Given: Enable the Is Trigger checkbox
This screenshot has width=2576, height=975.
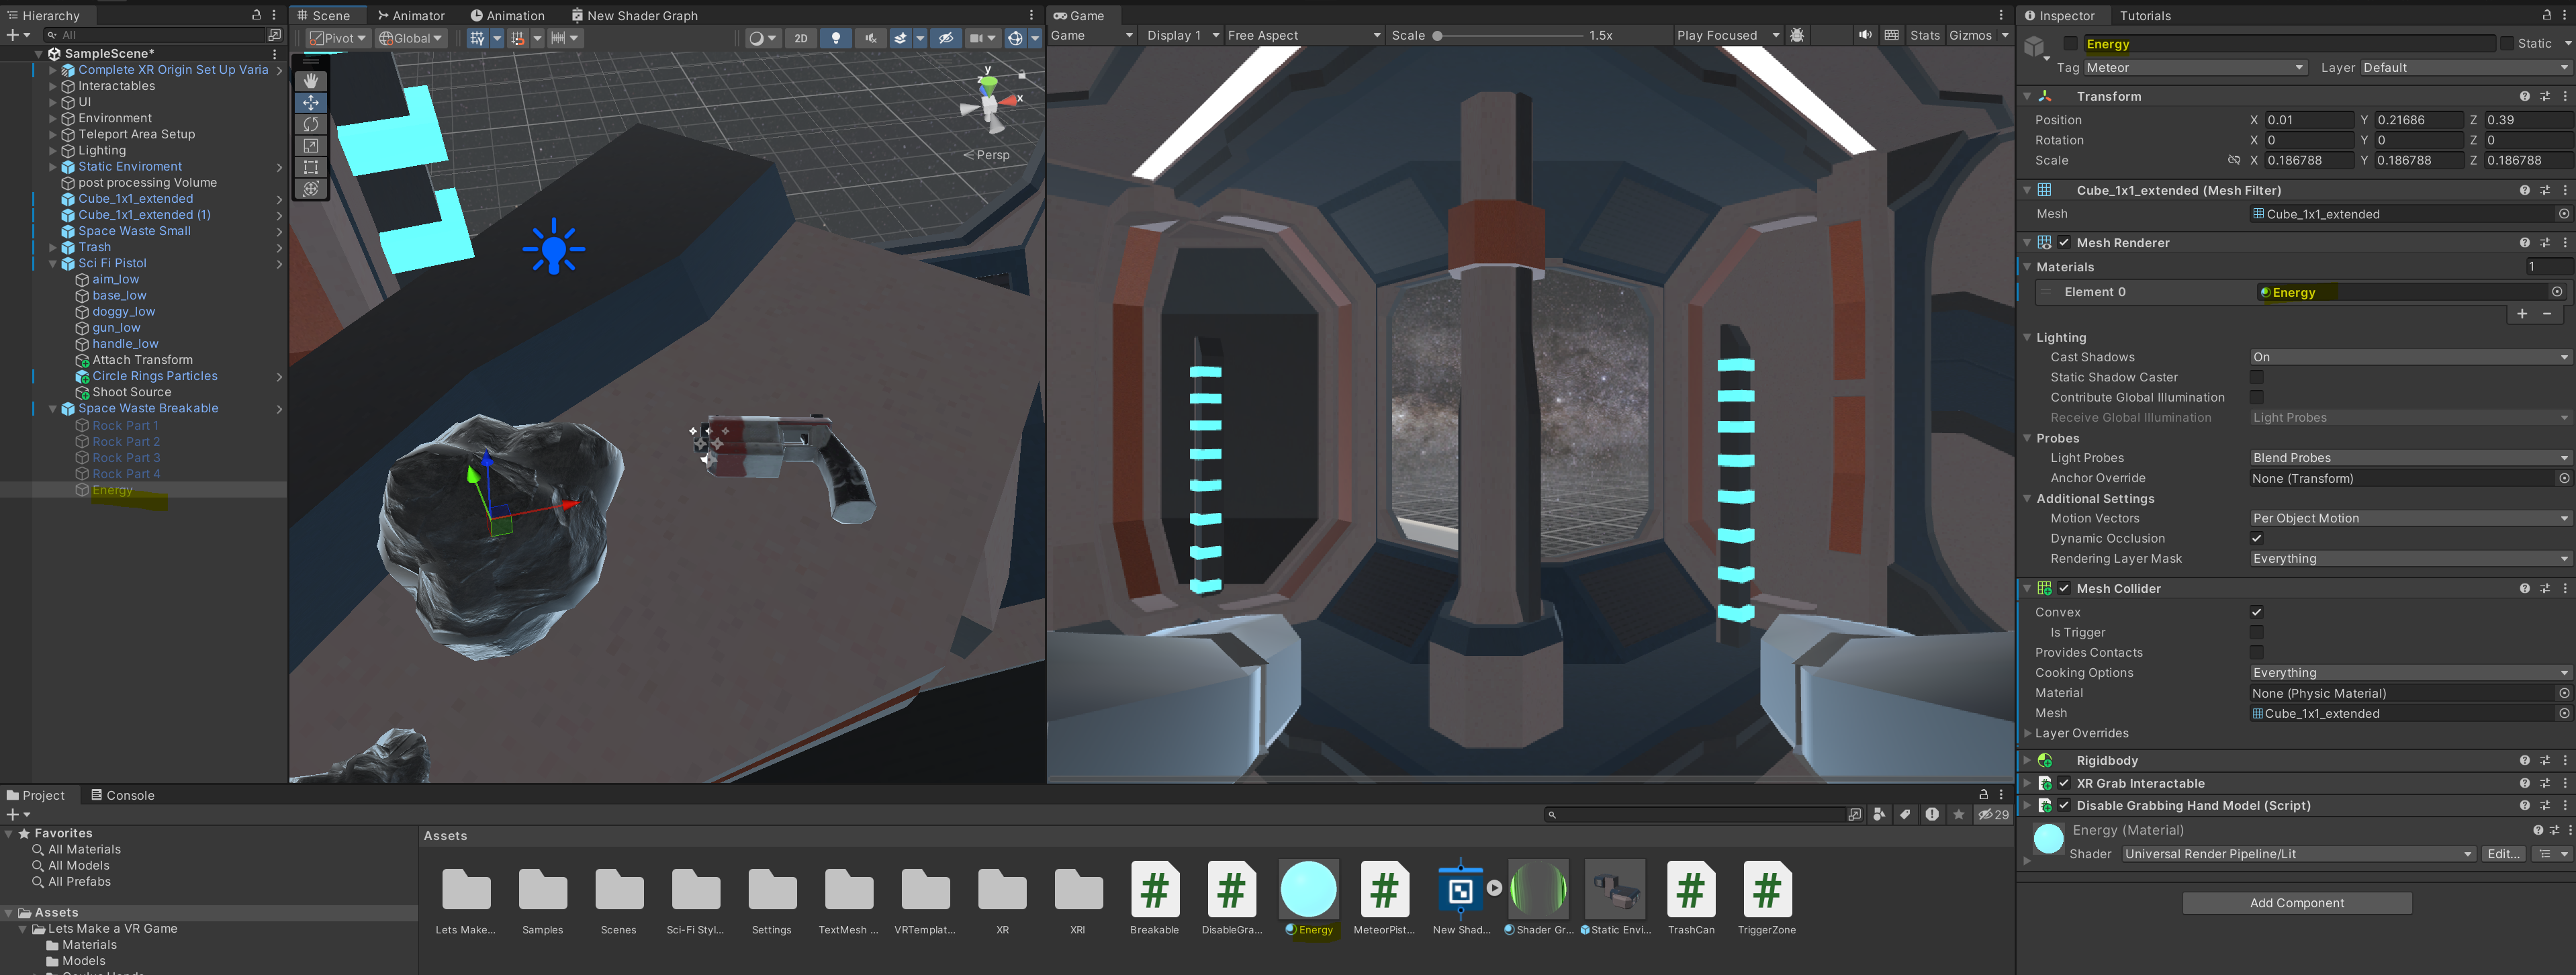Looking at the screenshot, I should 2257,632.
